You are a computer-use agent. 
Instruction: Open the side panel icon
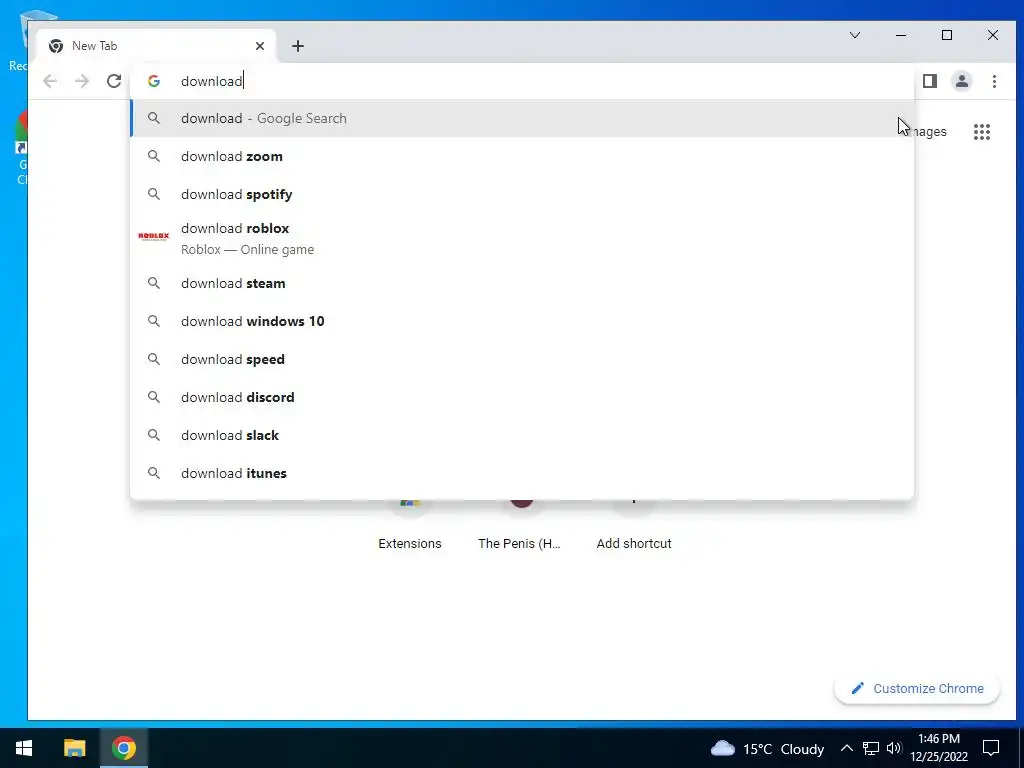[x=930, y=81]
